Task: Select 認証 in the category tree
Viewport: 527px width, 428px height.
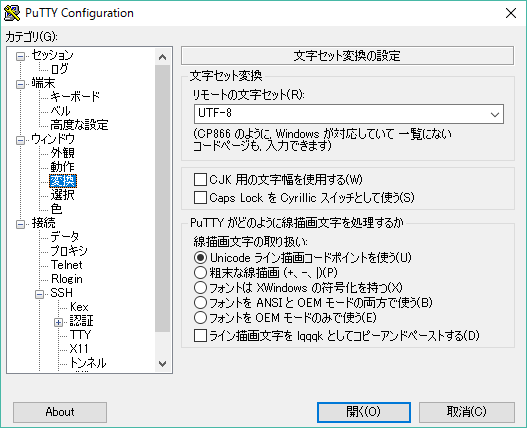Action: tap(81, 321)
